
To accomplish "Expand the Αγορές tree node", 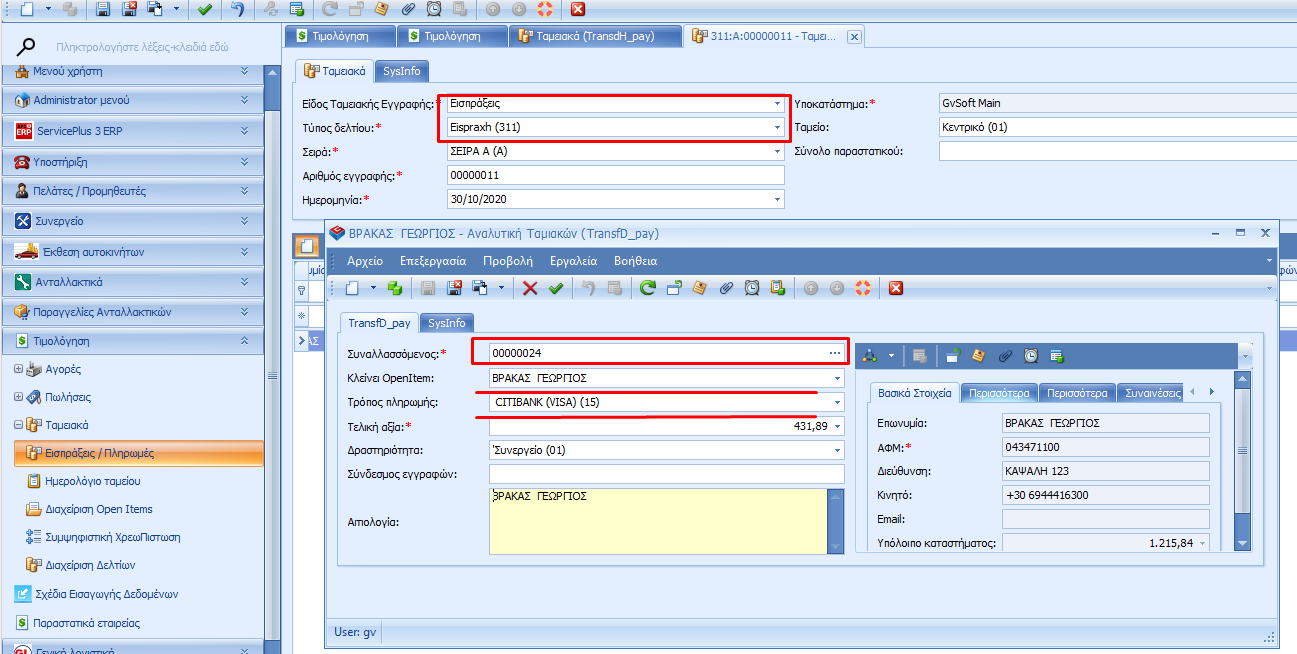I will pos(19,369).
